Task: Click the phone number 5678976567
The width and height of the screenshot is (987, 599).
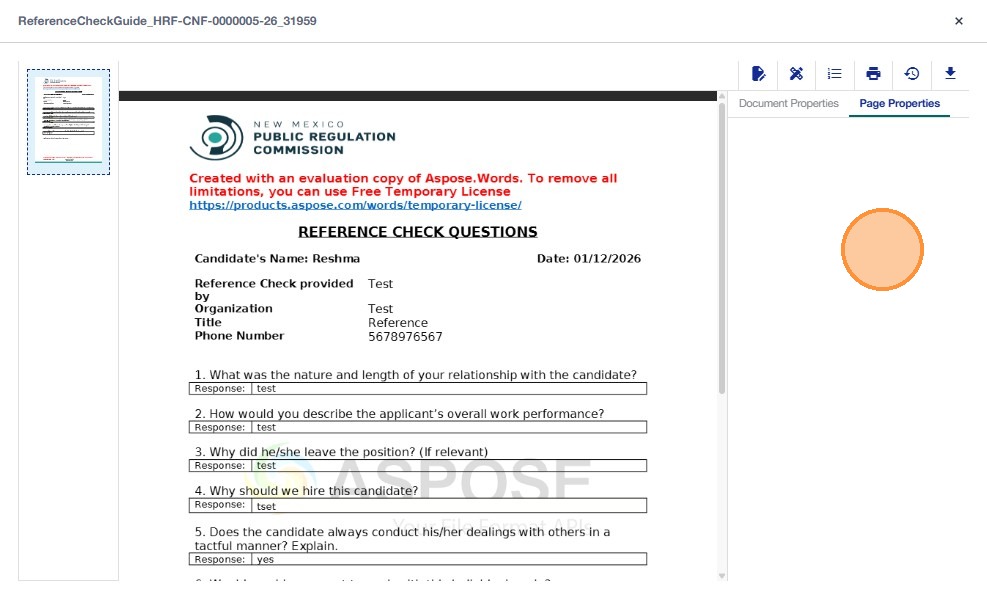Action: click(x=405, y=337)
